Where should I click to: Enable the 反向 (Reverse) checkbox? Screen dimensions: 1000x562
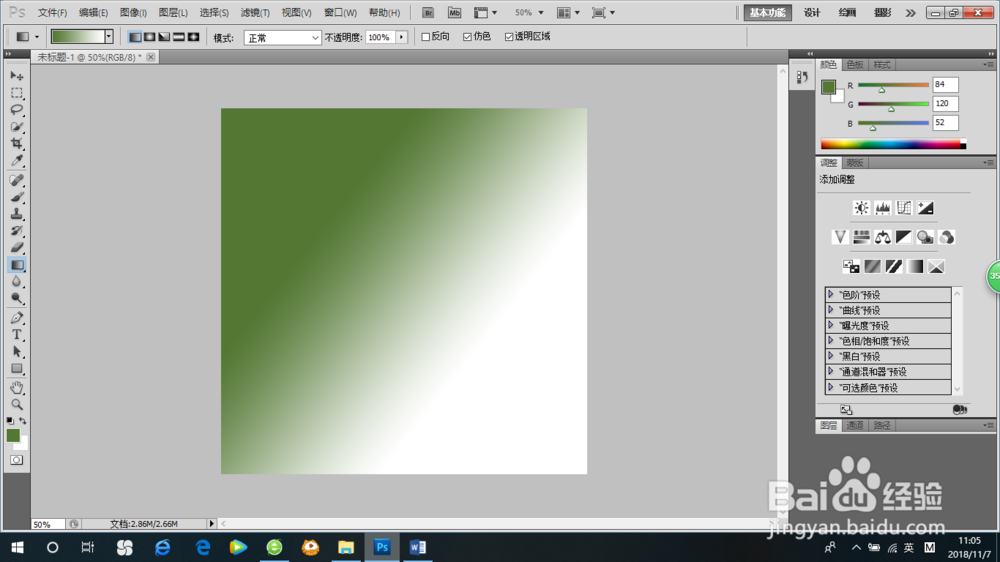pyautogui.click(x=425, y=37)
